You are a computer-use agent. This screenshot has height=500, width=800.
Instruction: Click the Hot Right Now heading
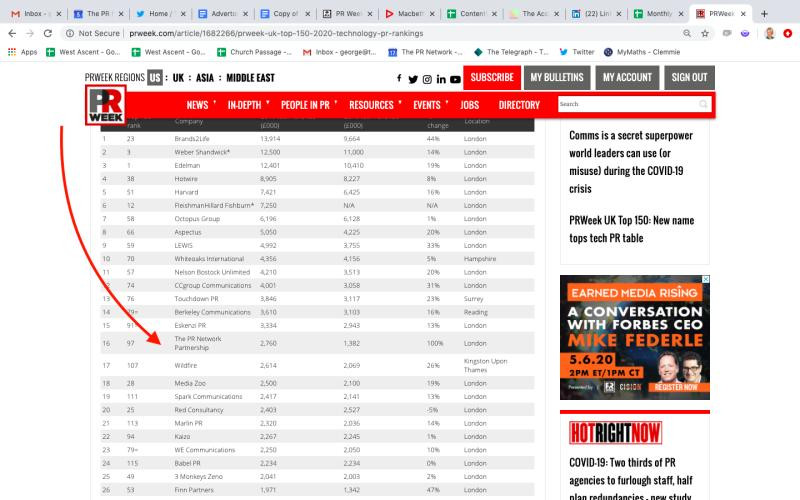615,433
